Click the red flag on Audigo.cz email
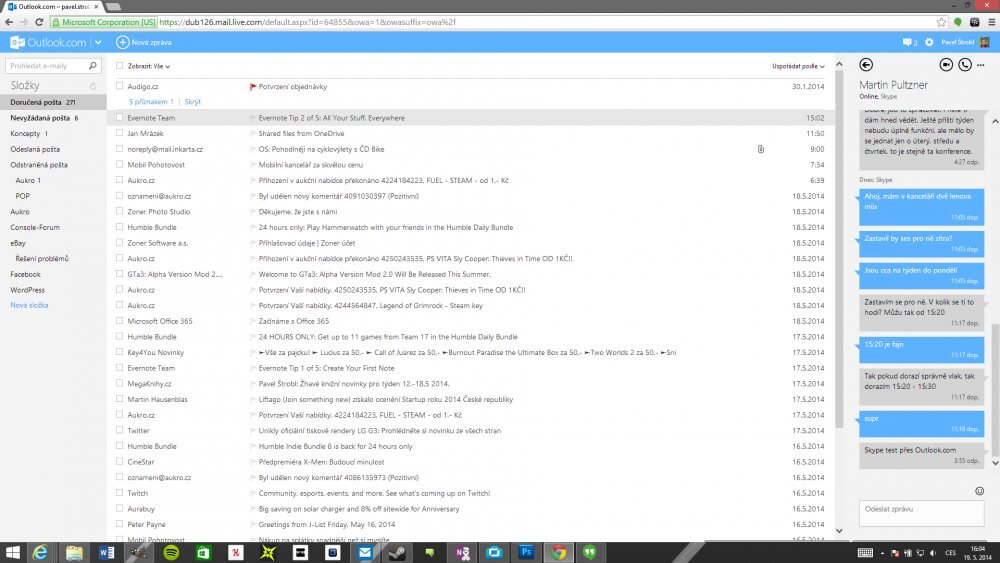The height and width of the screenshot is (563, 1000). [253, 87]
